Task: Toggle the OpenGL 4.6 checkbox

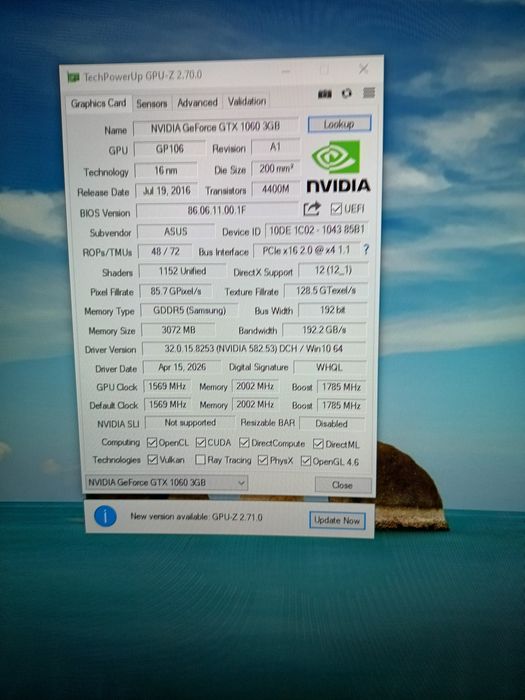Action: point(306,461)
